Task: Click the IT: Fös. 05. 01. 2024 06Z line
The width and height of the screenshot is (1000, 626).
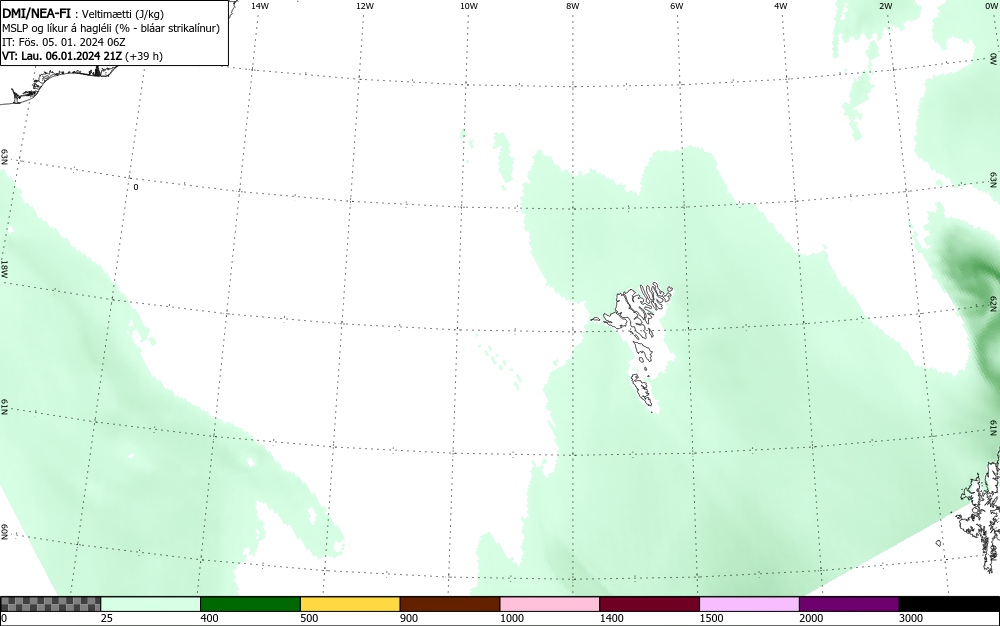Action: click(x=64, y=42)
